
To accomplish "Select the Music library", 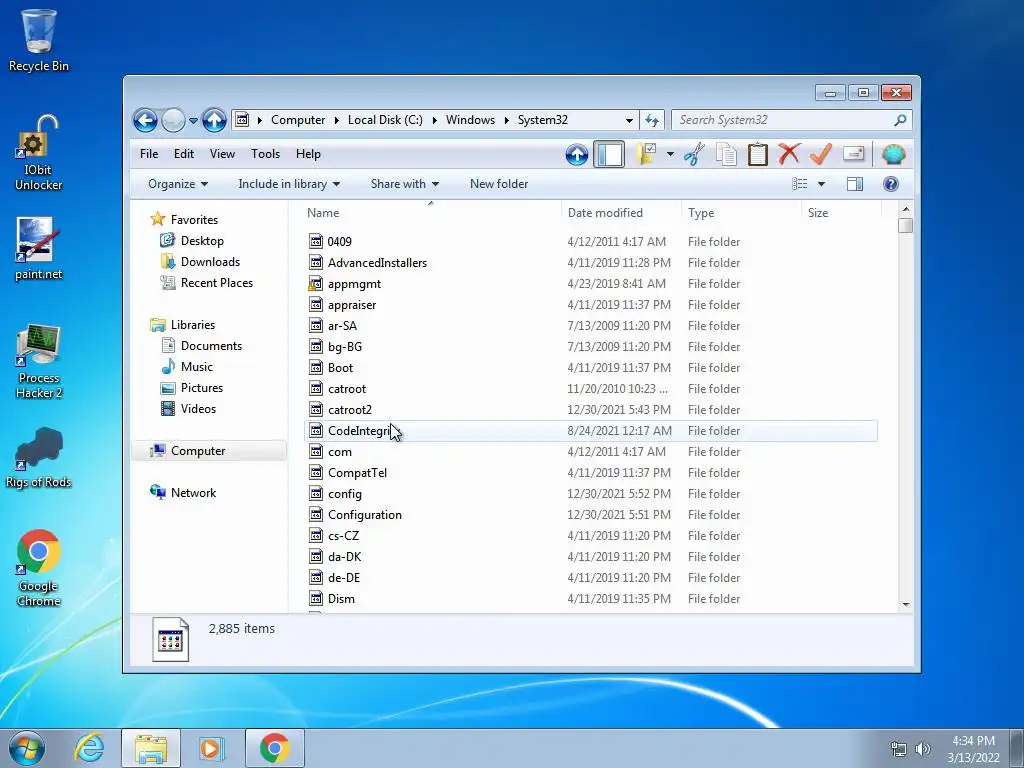I will coord(196,367).
